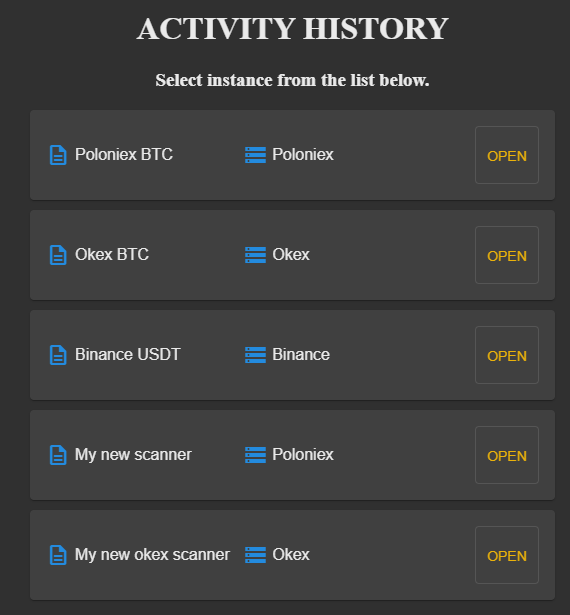Click the server icon in the My new scanner row
570x615 pixels.
[255, 455]
